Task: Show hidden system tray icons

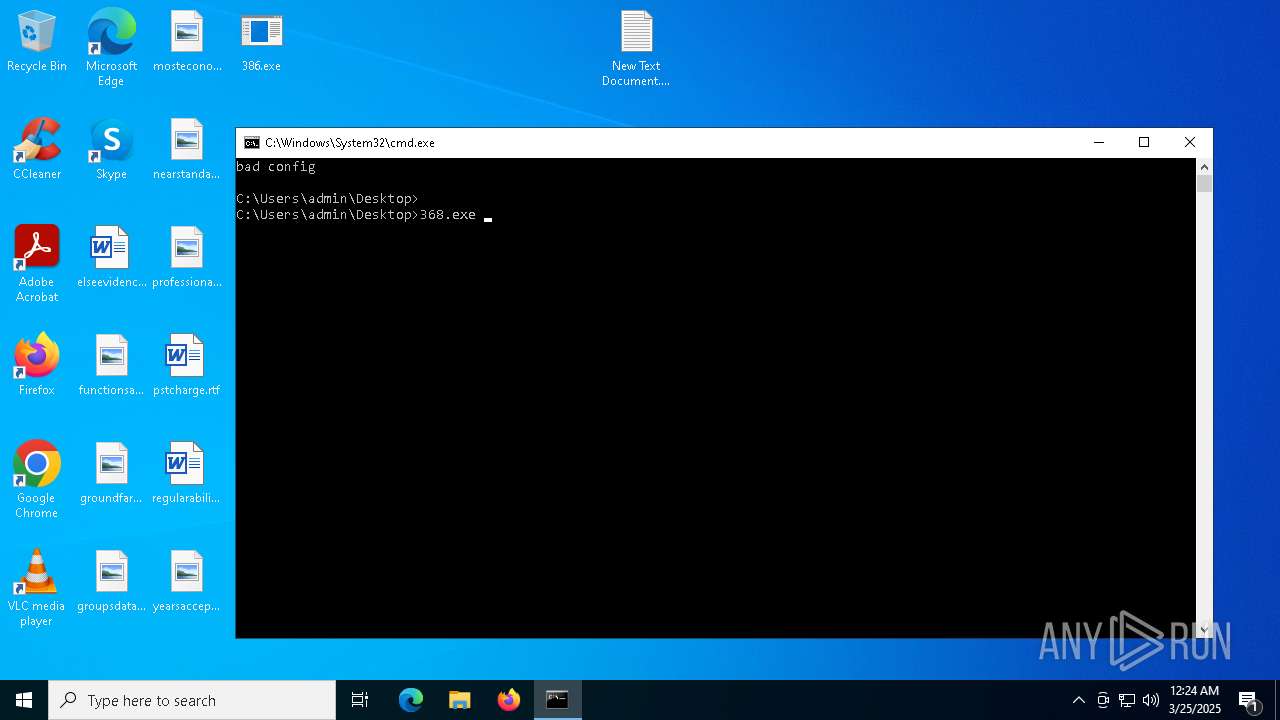Action: [1078, 700]
